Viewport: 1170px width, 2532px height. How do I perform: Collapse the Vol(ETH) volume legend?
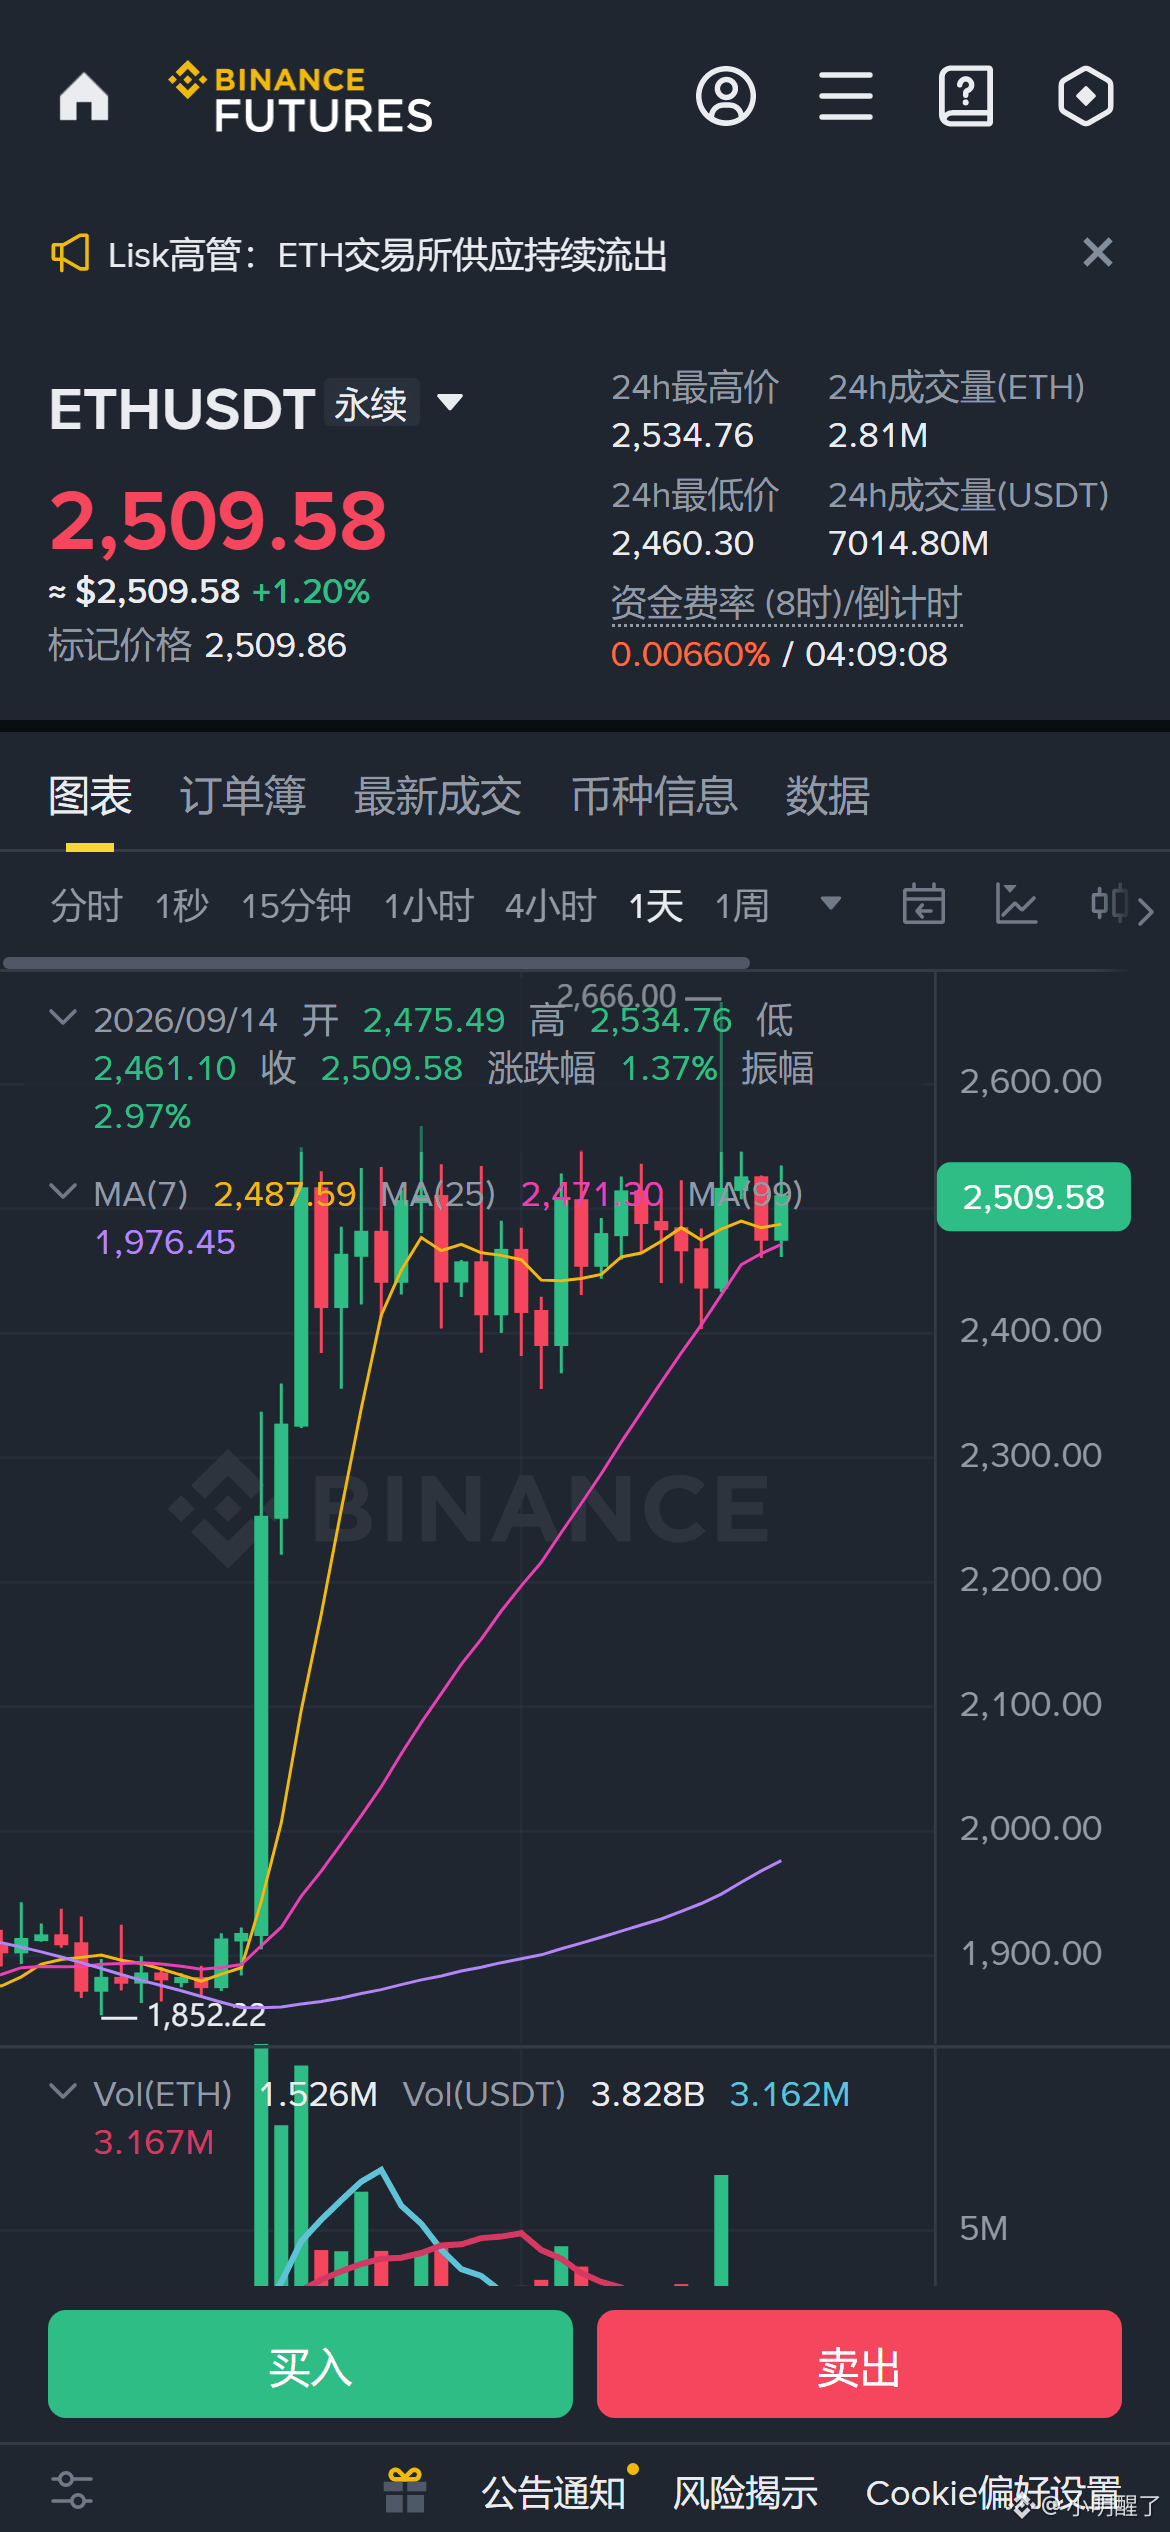click(63, 2092)
